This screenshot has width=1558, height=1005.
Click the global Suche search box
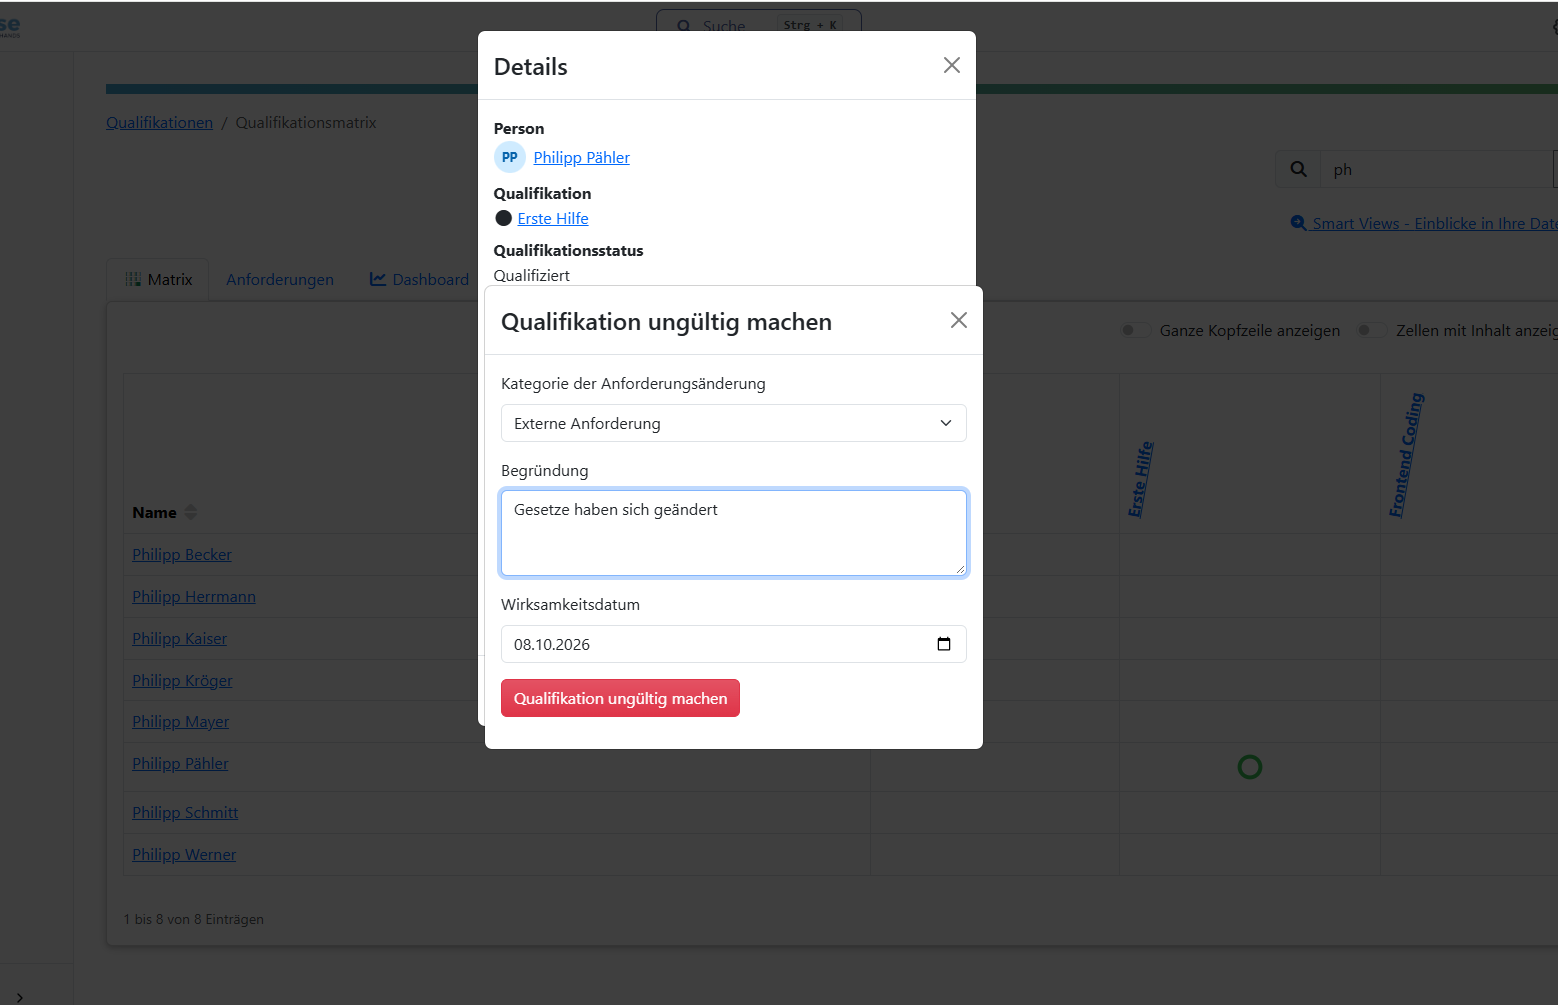click(x=758, y=26)
